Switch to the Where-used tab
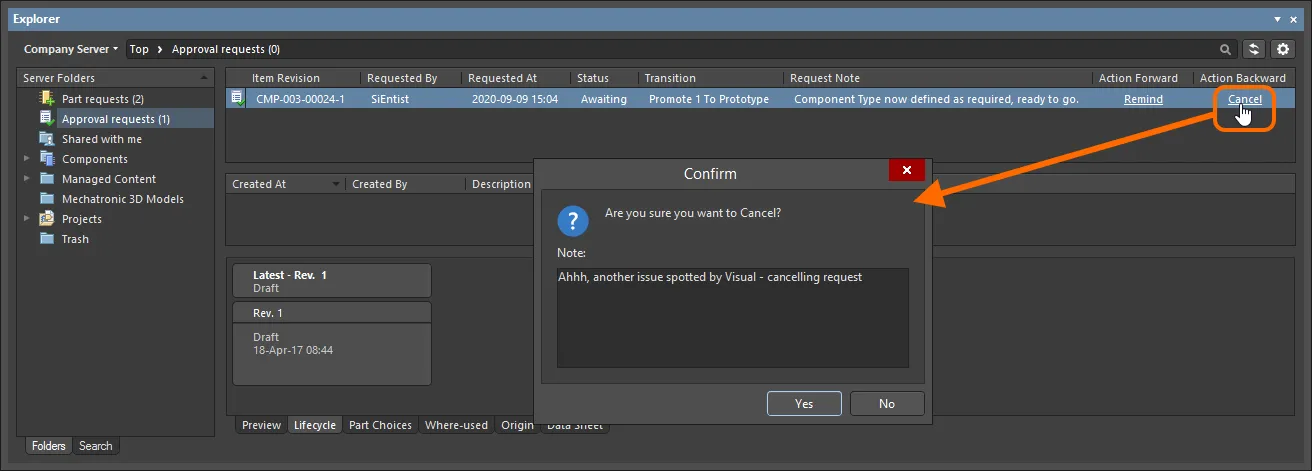 click(x=456, y=425)
